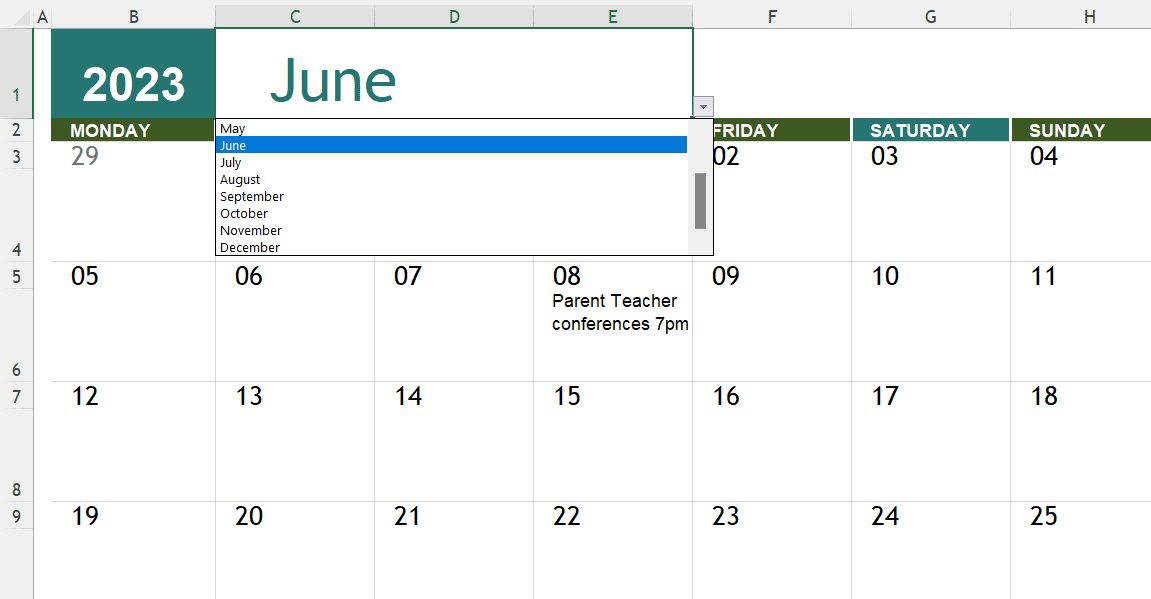Click row 9 header
The width and height of the screenshot is (1151, 599).
18,516
